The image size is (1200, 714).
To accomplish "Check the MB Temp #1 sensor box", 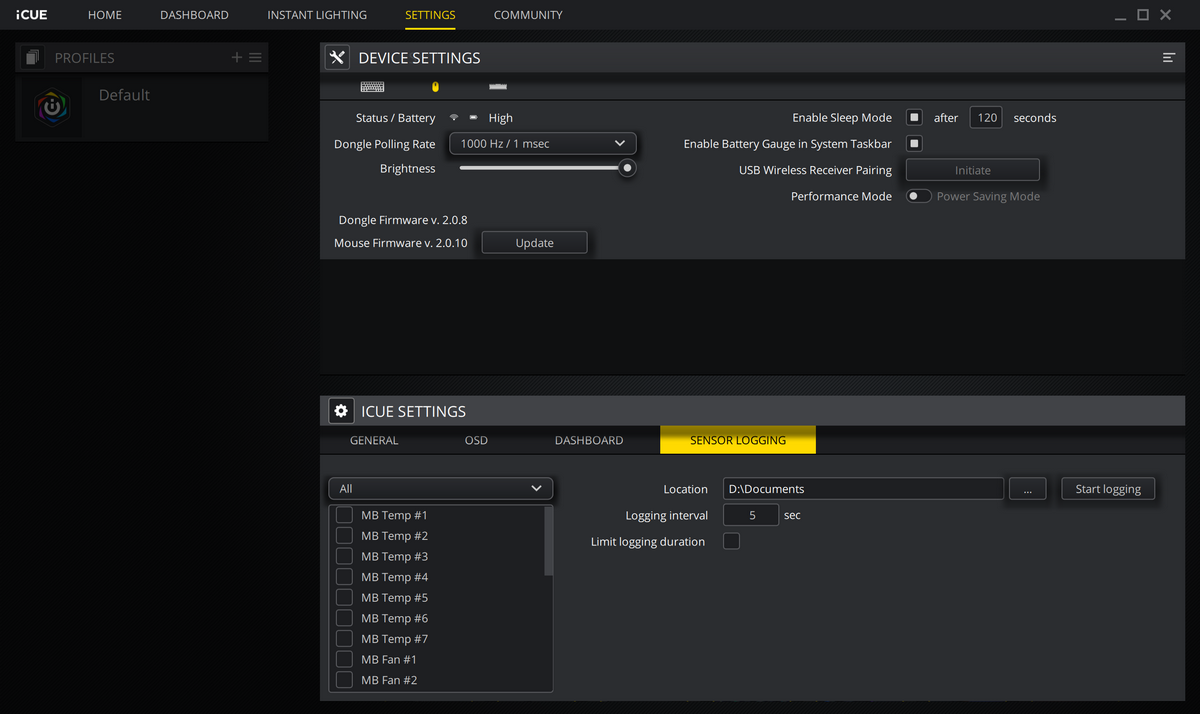I will tap(344, 515).
